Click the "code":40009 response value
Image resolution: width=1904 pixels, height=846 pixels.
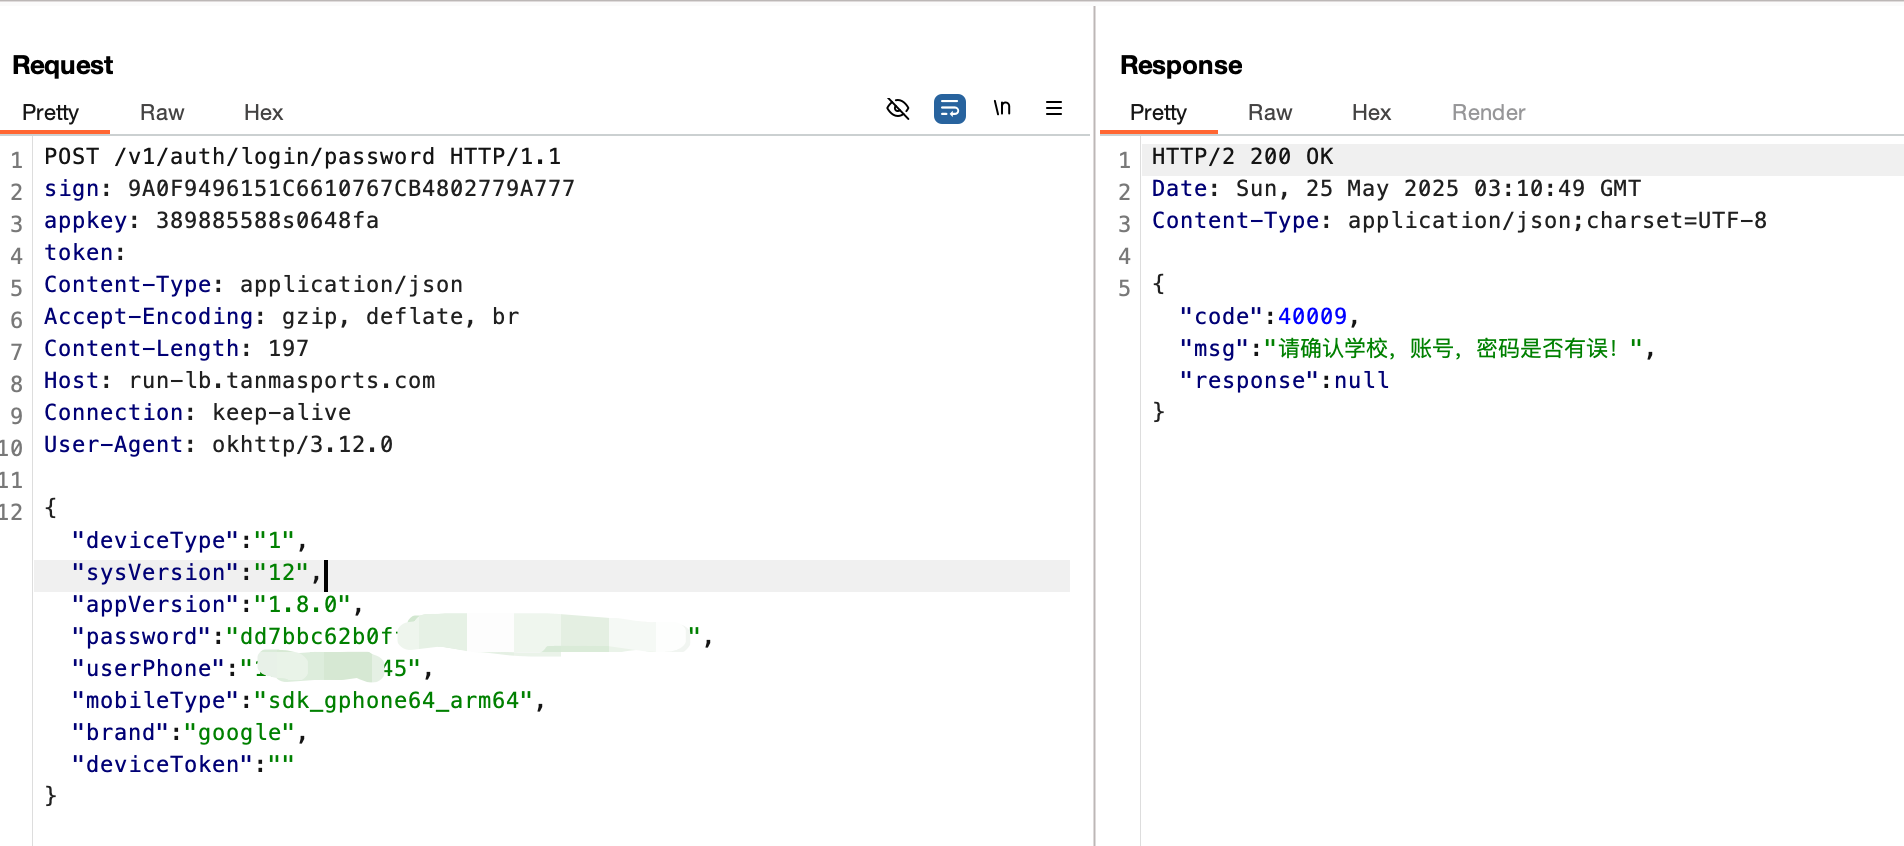tap(1312, 317)
